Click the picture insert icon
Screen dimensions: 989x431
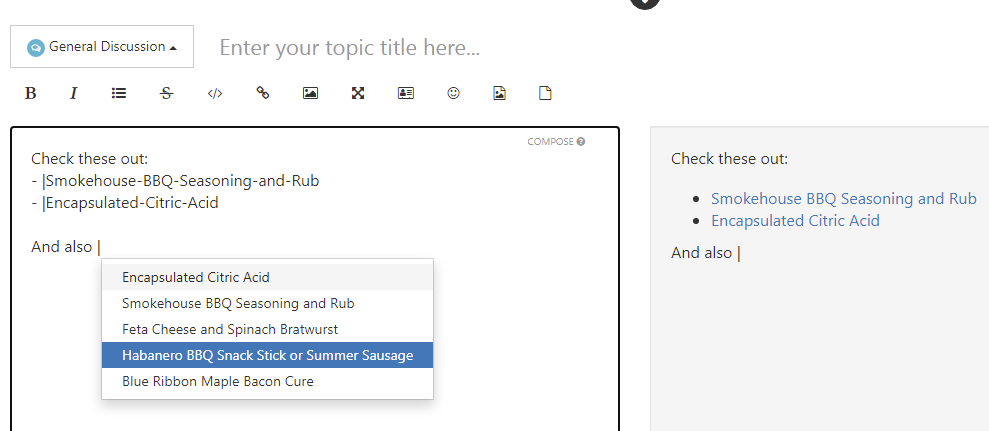(310, 93)
